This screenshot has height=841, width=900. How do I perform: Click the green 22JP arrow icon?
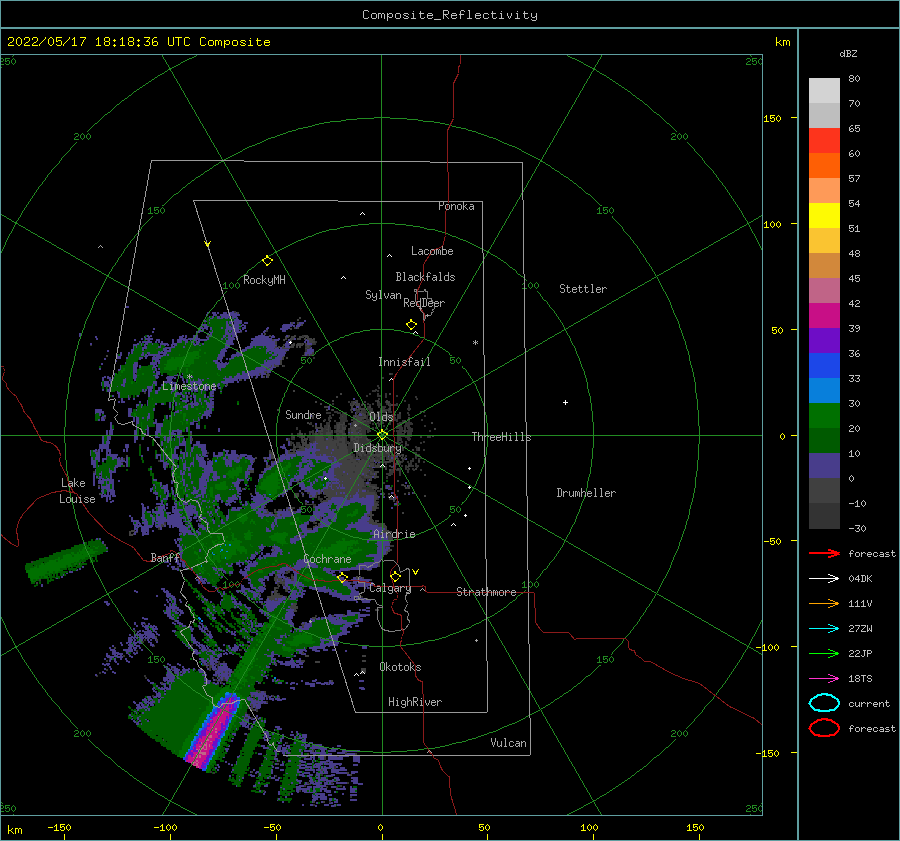(x=824, y=653)
